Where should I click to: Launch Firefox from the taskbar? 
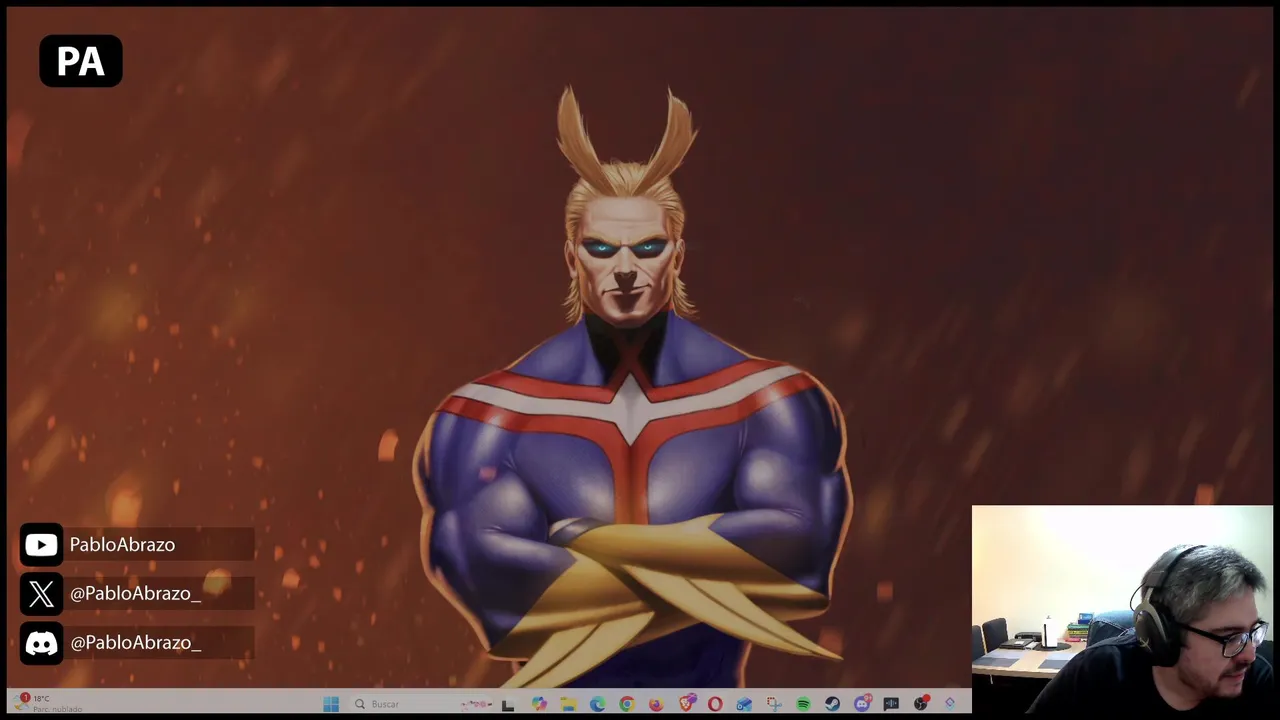tap(656, 704)
